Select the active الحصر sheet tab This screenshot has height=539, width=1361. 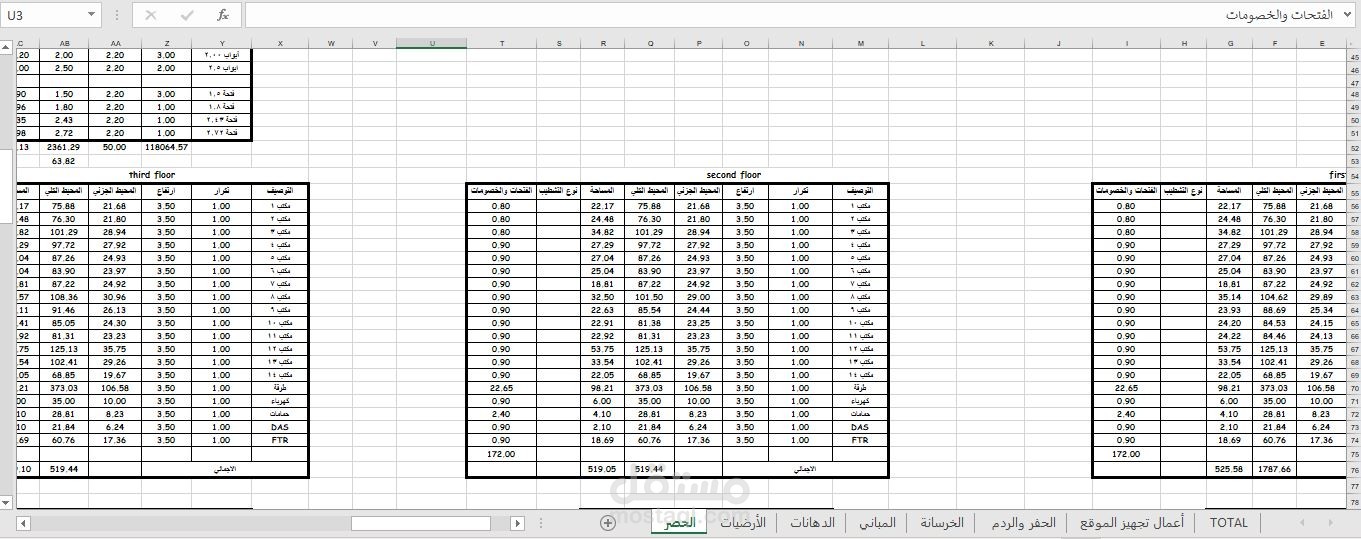(x=680, y=524)
